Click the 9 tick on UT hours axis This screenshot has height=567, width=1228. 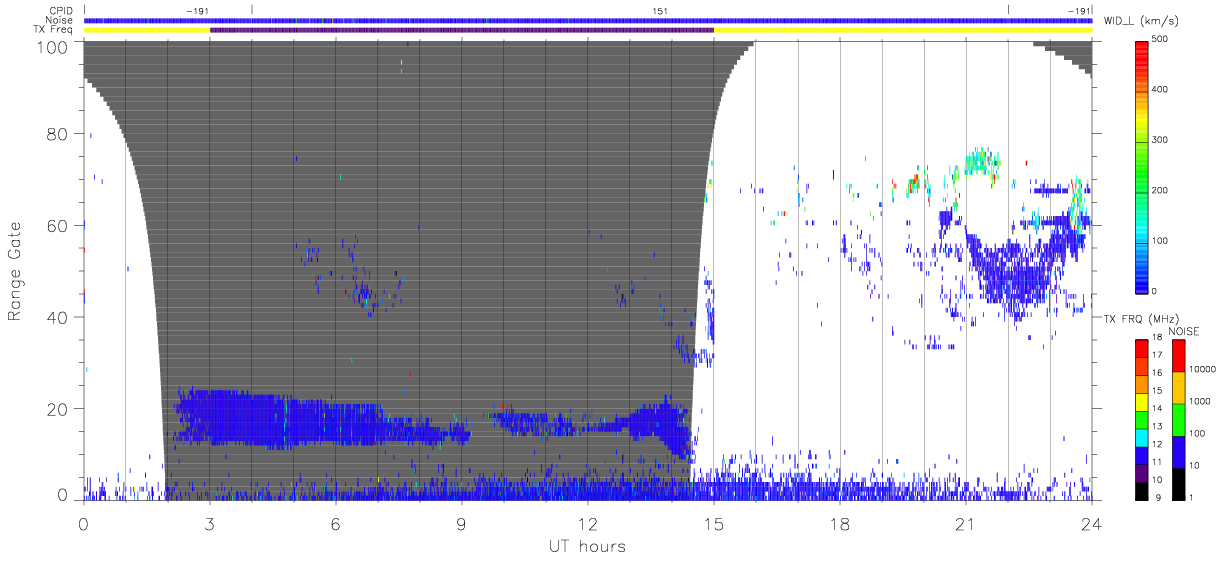pos(462,523)
